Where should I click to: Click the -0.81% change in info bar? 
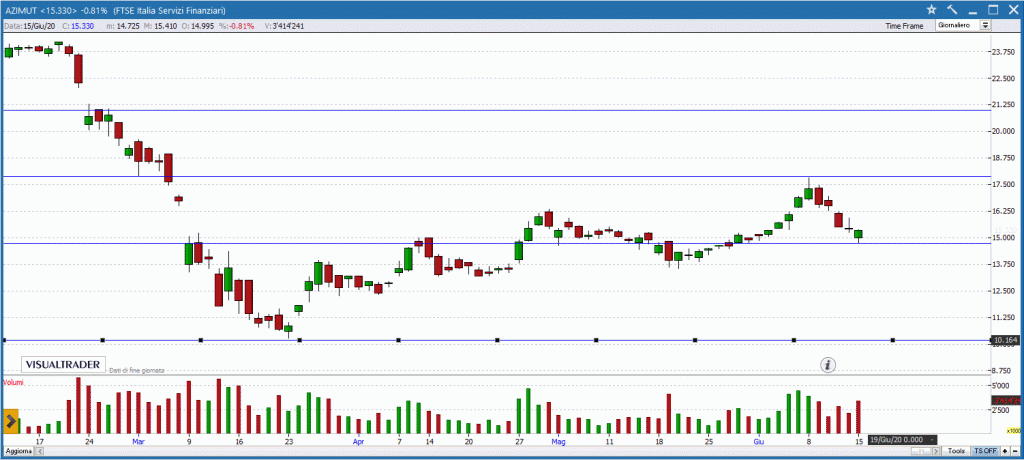(244, 26)
